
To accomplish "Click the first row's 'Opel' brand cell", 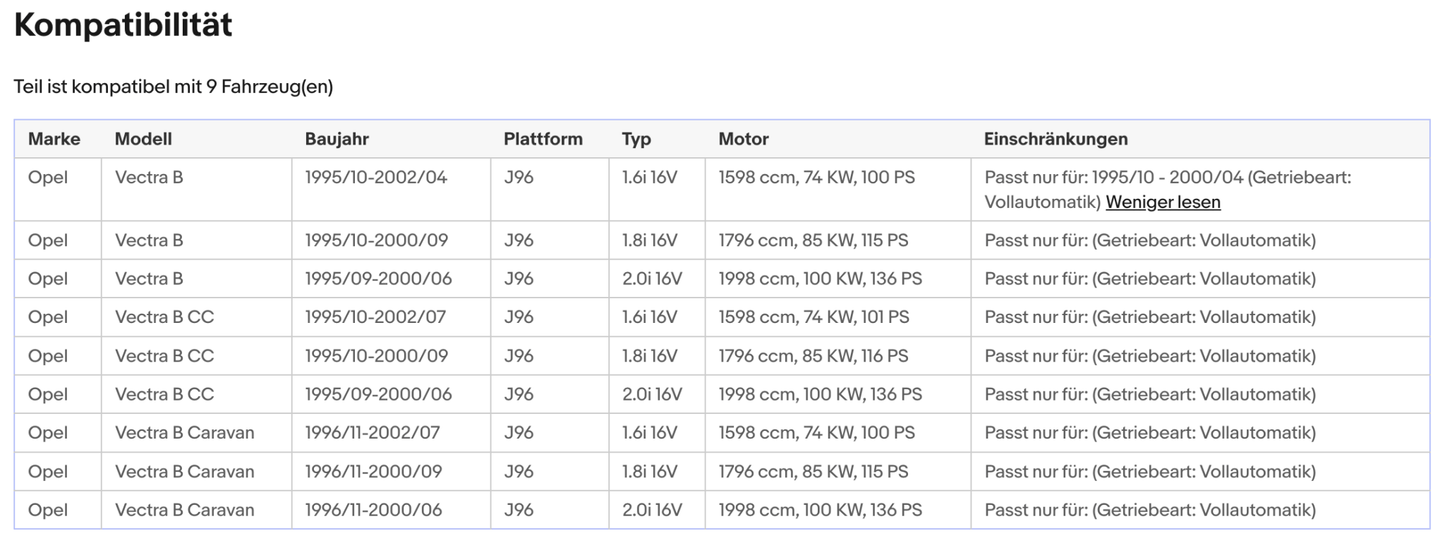I will pos(48,178).
